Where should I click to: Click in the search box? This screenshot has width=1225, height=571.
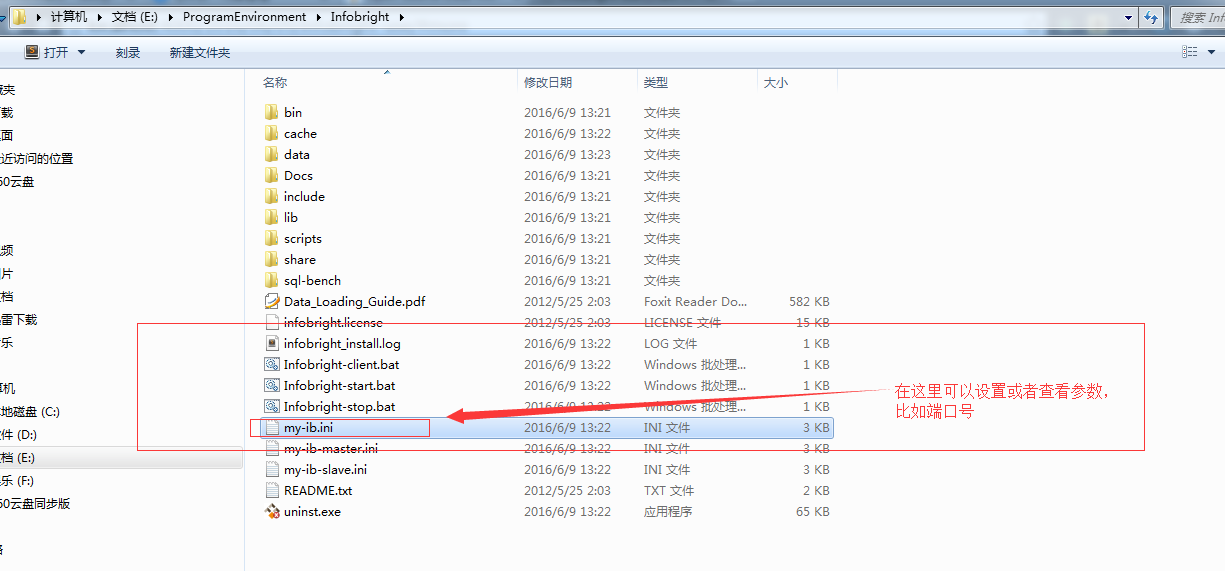1198,17
